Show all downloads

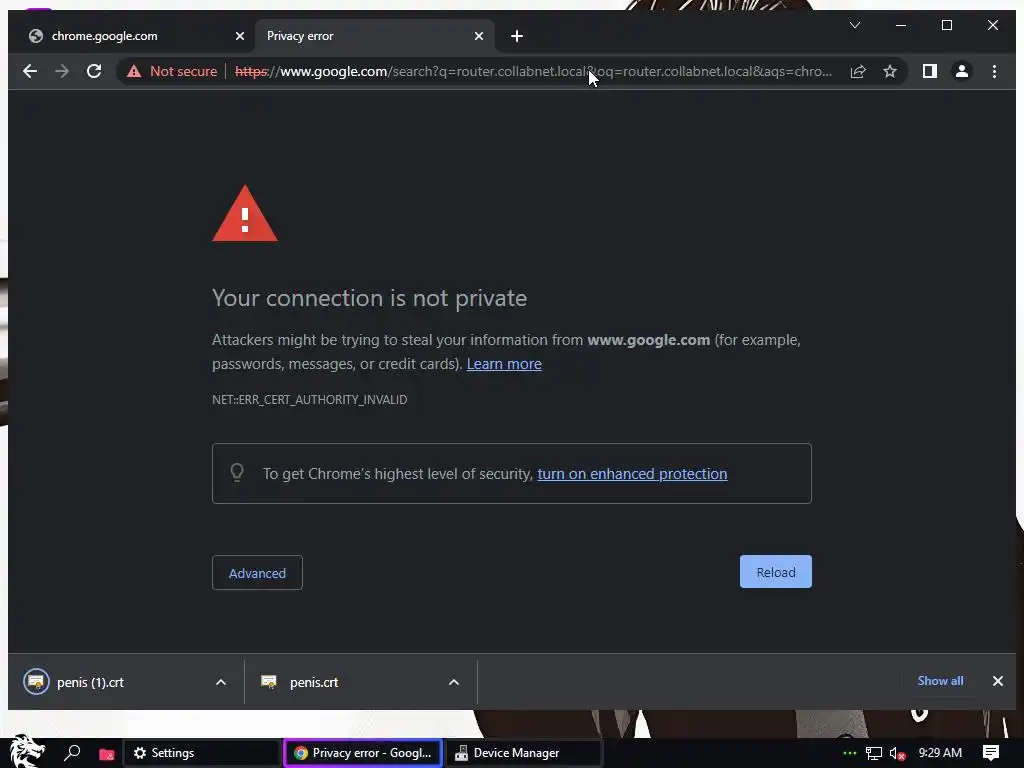point(940,680)
